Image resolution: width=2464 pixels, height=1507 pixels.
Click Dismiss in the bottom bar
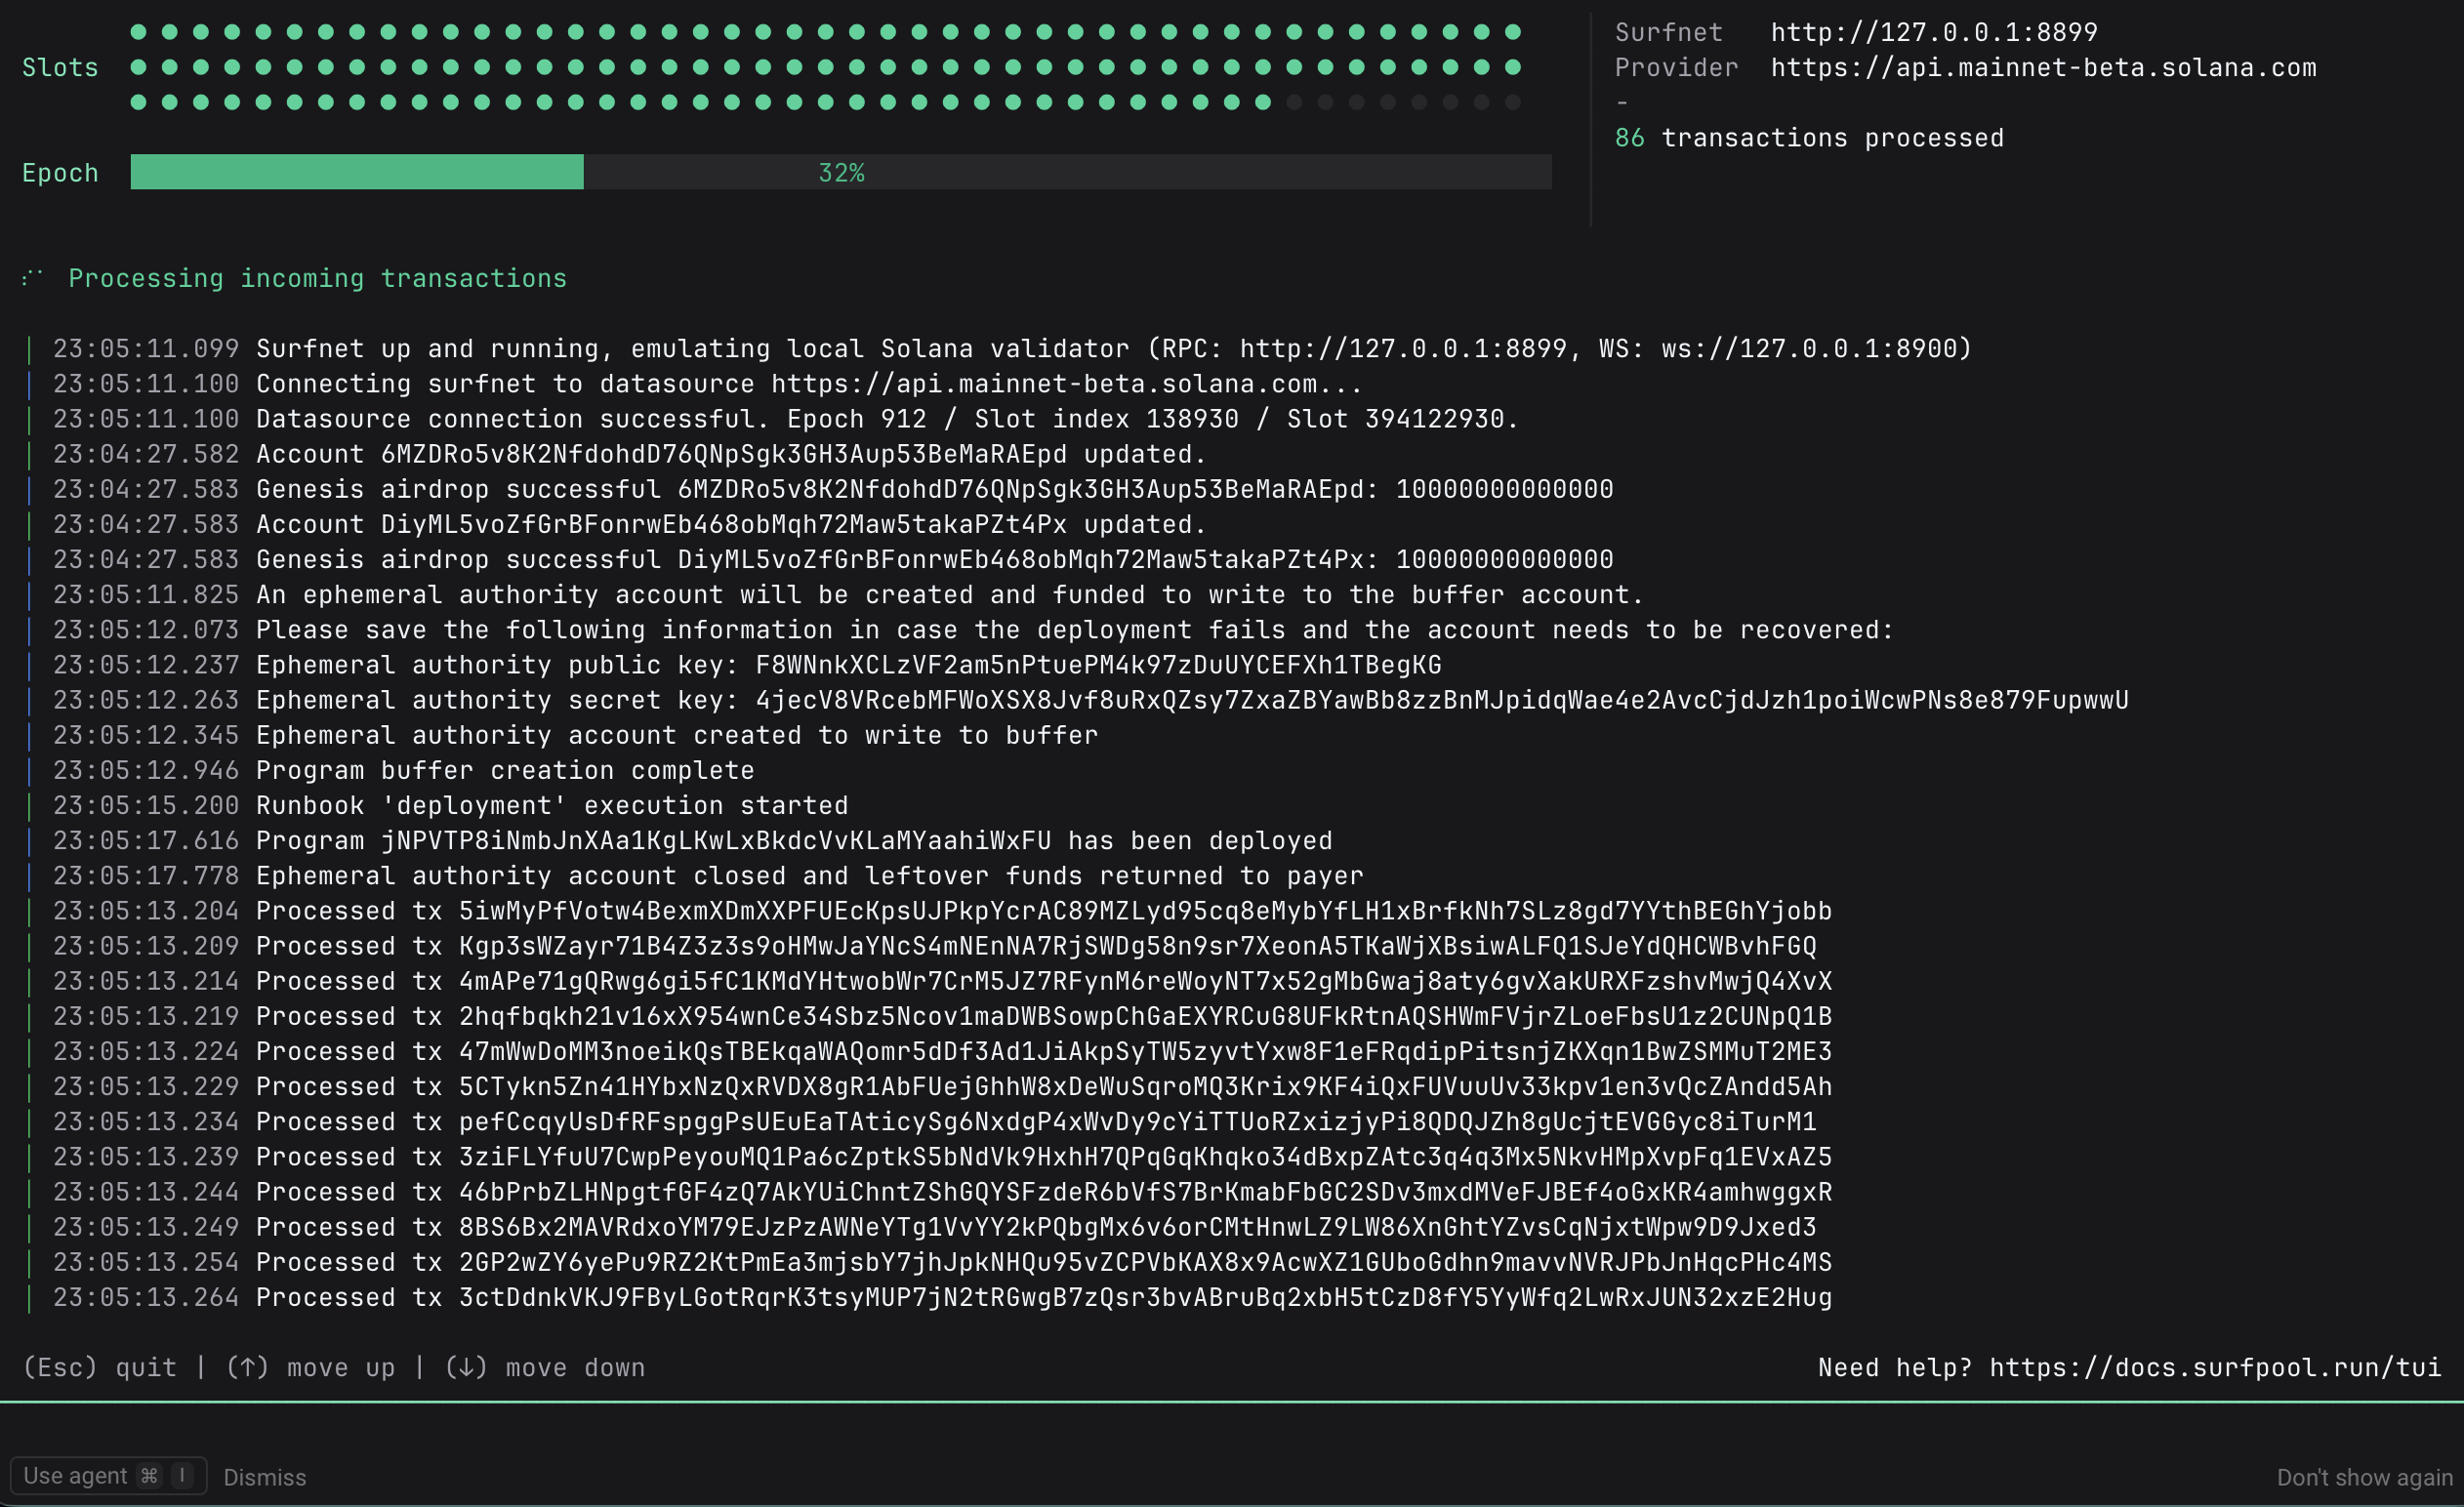tap(264, 1477)
